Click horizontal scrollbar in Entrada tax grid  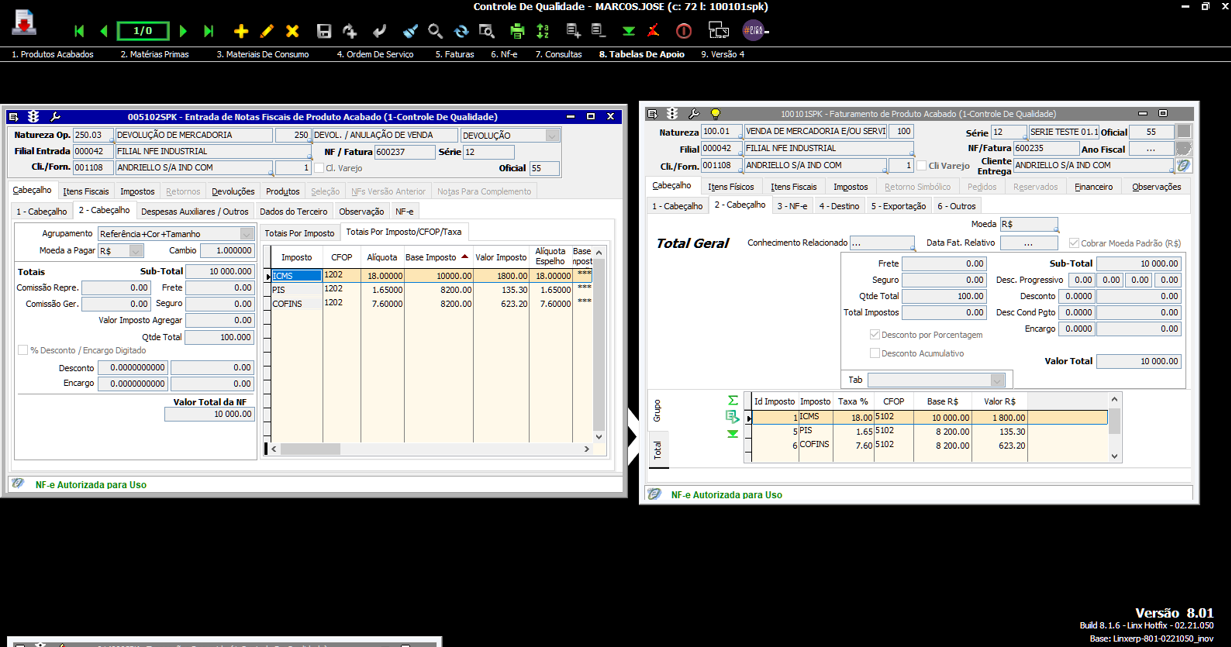pos(432,449)
